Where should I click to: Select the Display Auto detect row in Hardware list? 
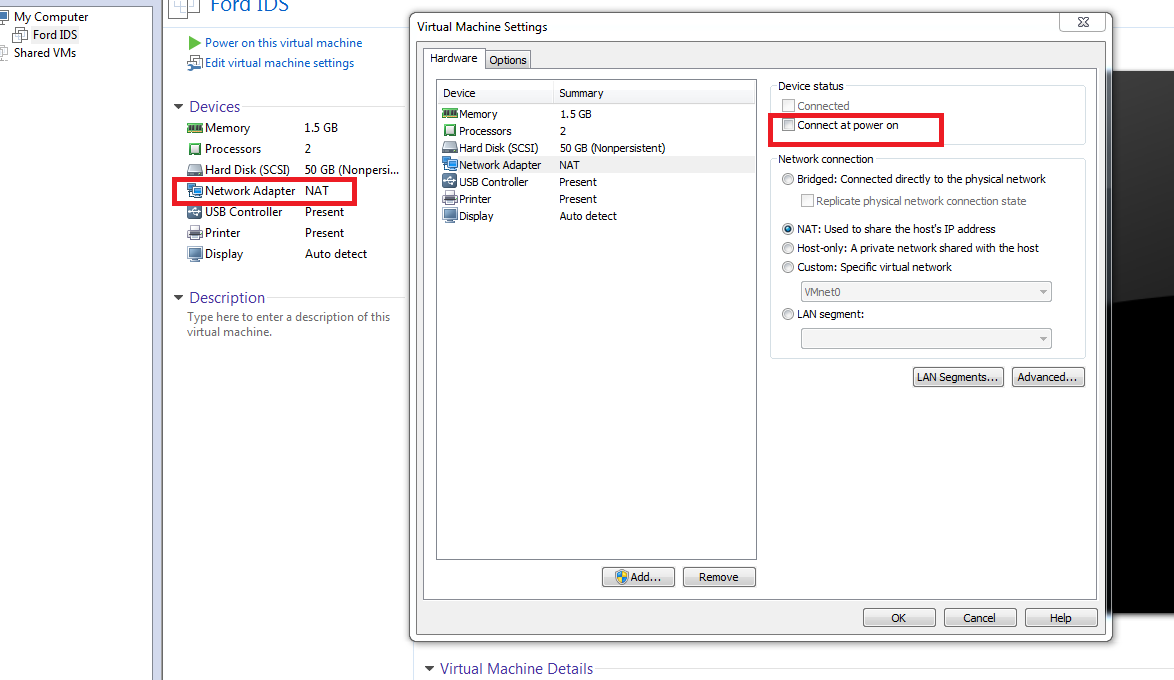pyautogui.click(x=596, y=216)
